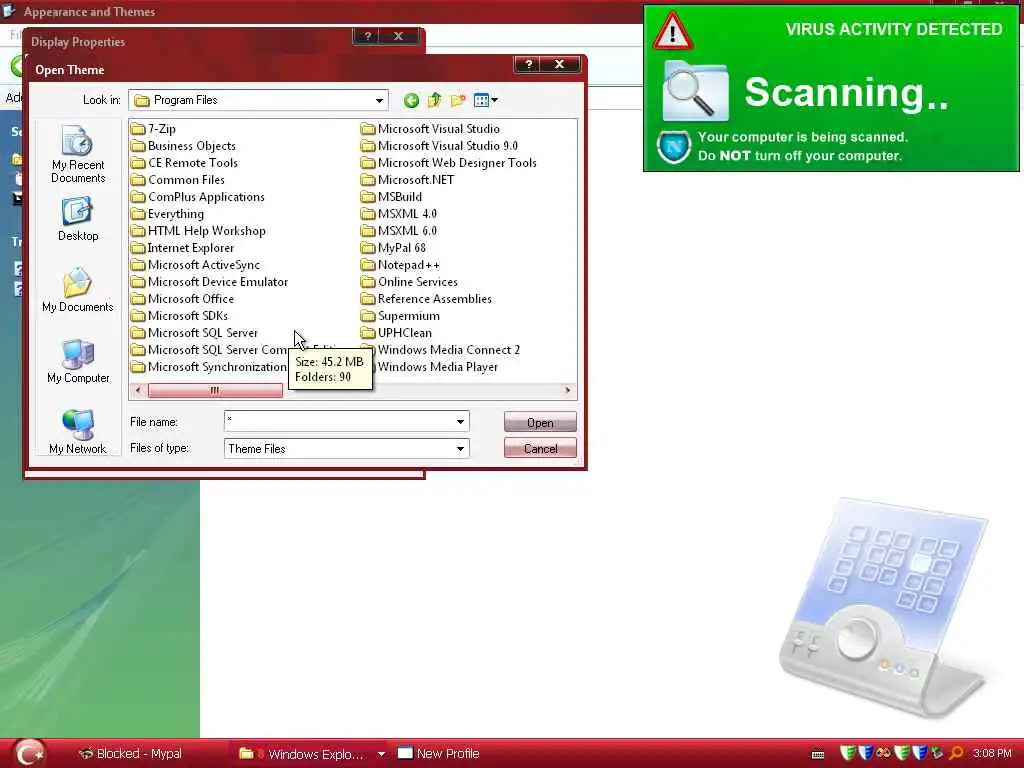Close the Display Properties window

point(398,36)
